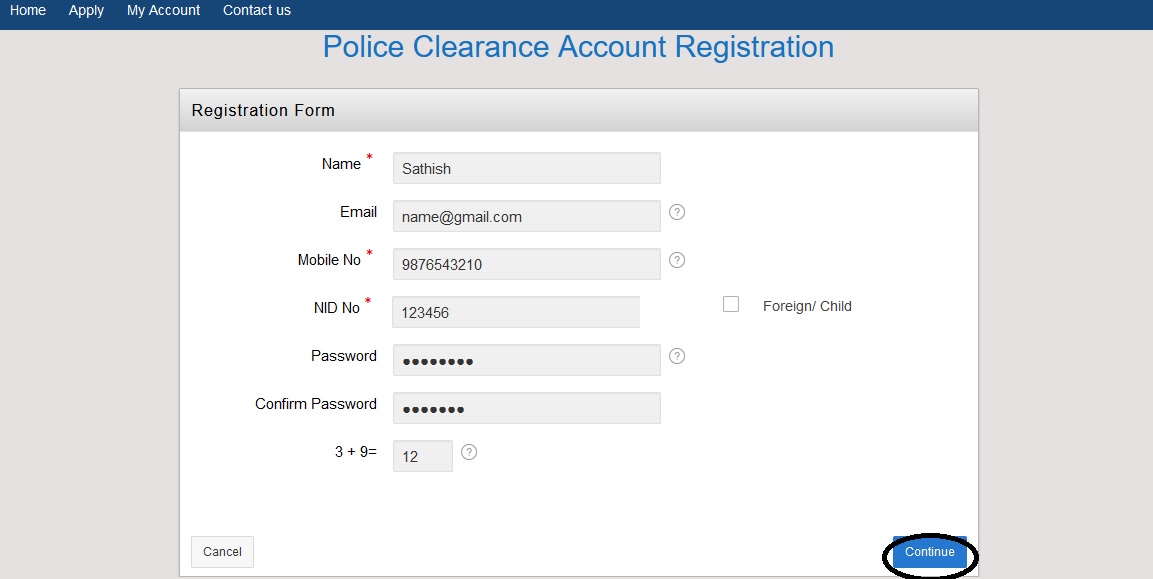The width and height of the screenshot is (1153, 579).
Task: Click the Registration Form panel header
Action: 578,110
